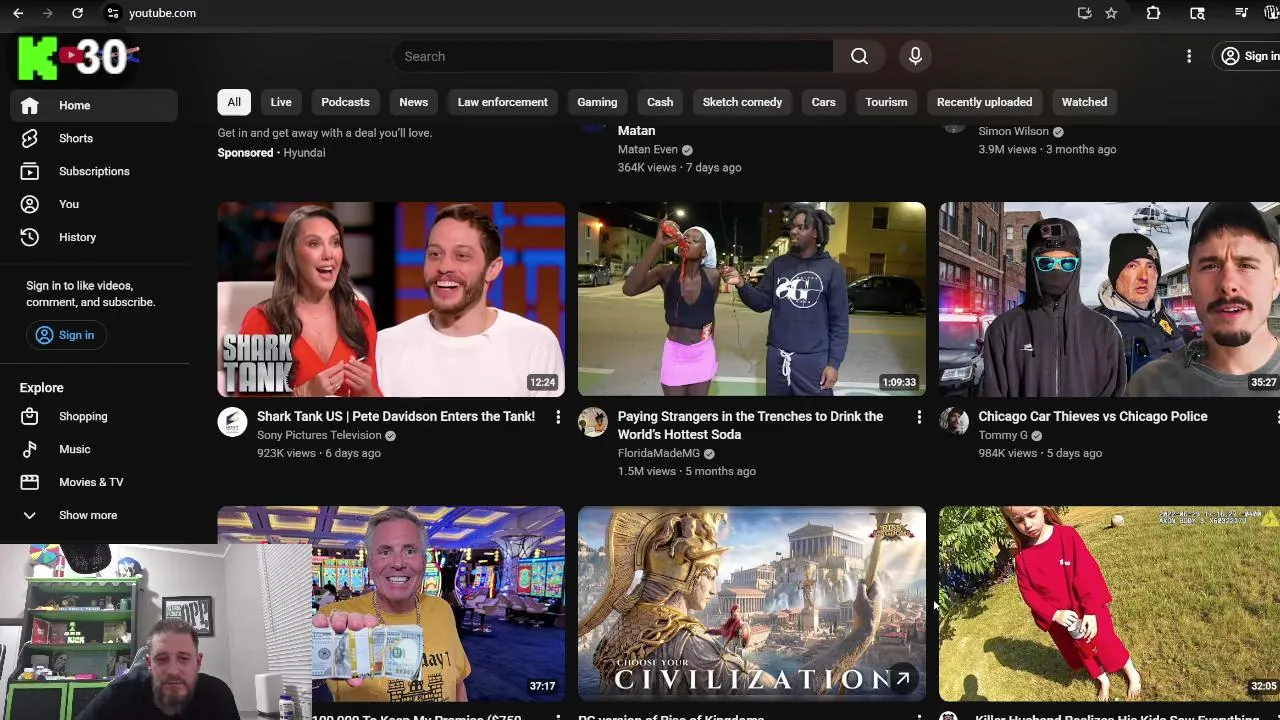1280x720 pixels.
Task: Open Sony Pictures Television channel name
Action: coord(319,435)
